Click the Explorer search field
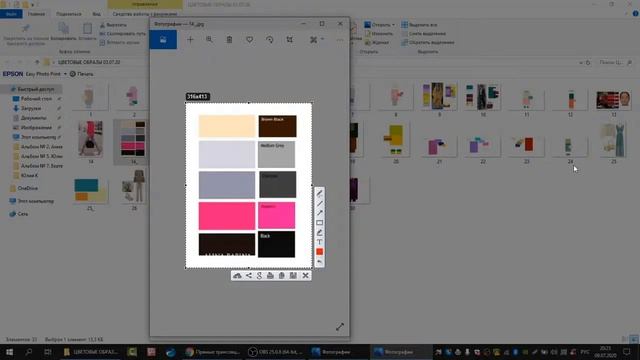Viewport: 640px width, 360px height. coord(615,62)
